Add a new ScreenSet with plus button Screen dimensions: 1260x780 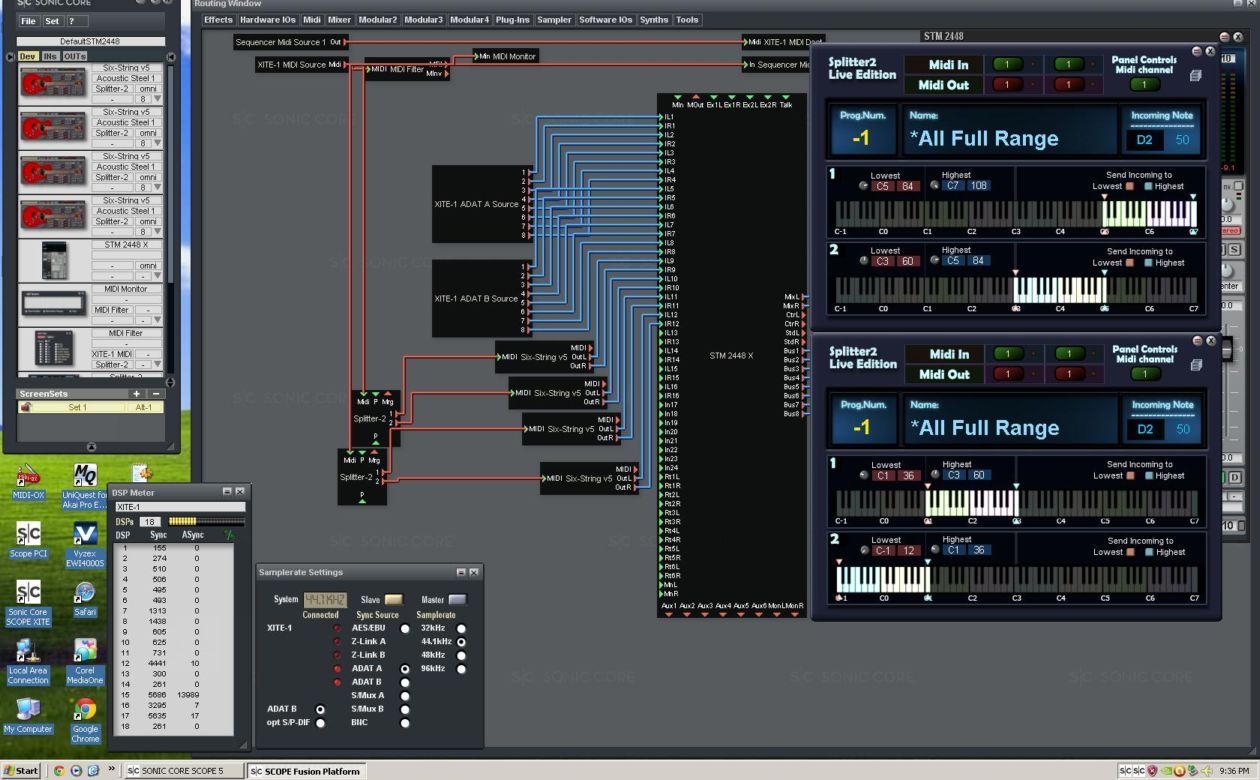tap(137, 394)
